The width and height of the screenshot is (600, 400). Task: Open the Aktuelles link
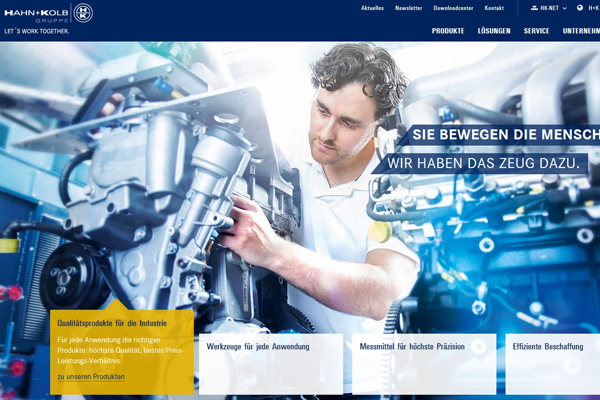click(372, 8)
